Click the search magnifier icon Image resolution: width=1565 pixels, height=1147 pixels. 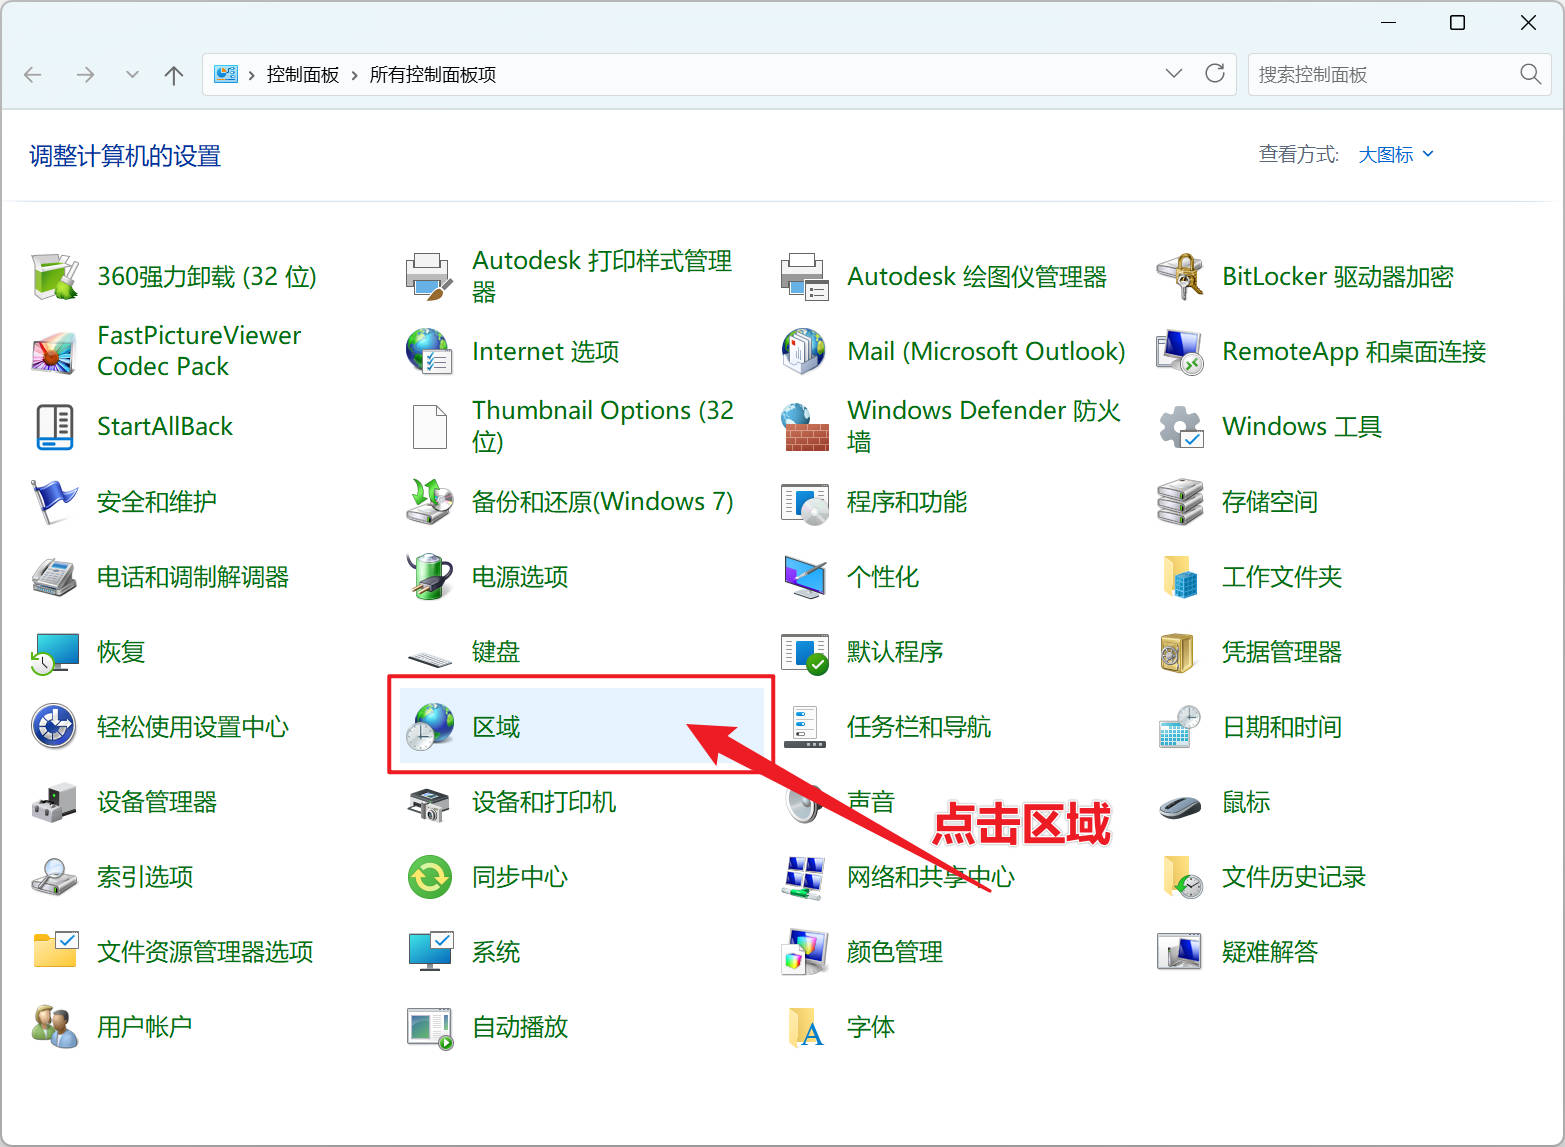[1530, 74]
